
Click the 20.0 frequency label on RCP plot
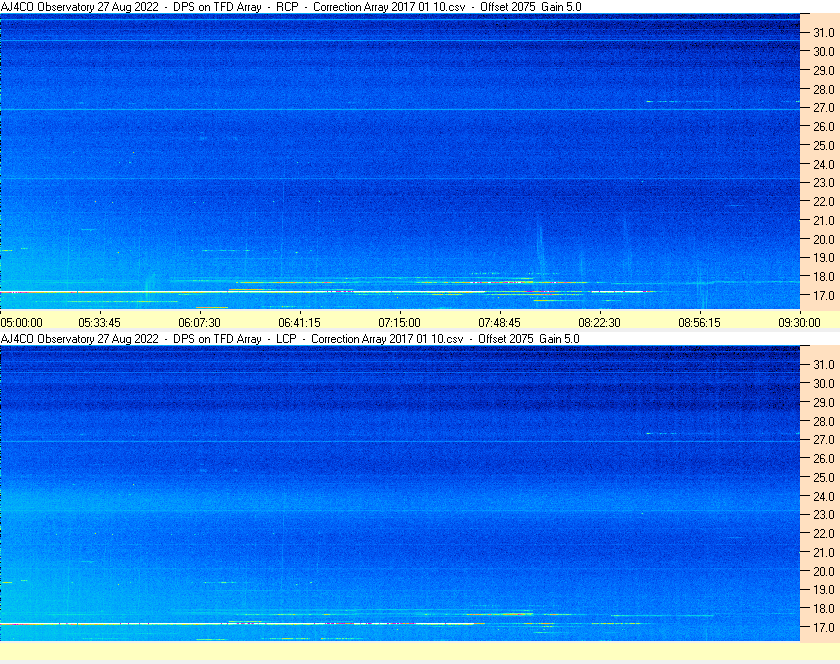824,239
